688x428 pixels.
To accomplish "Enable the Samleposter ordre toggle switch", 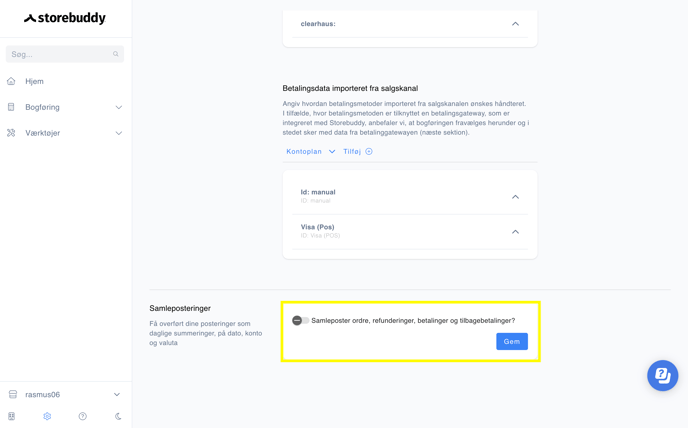I will (301, 320).
